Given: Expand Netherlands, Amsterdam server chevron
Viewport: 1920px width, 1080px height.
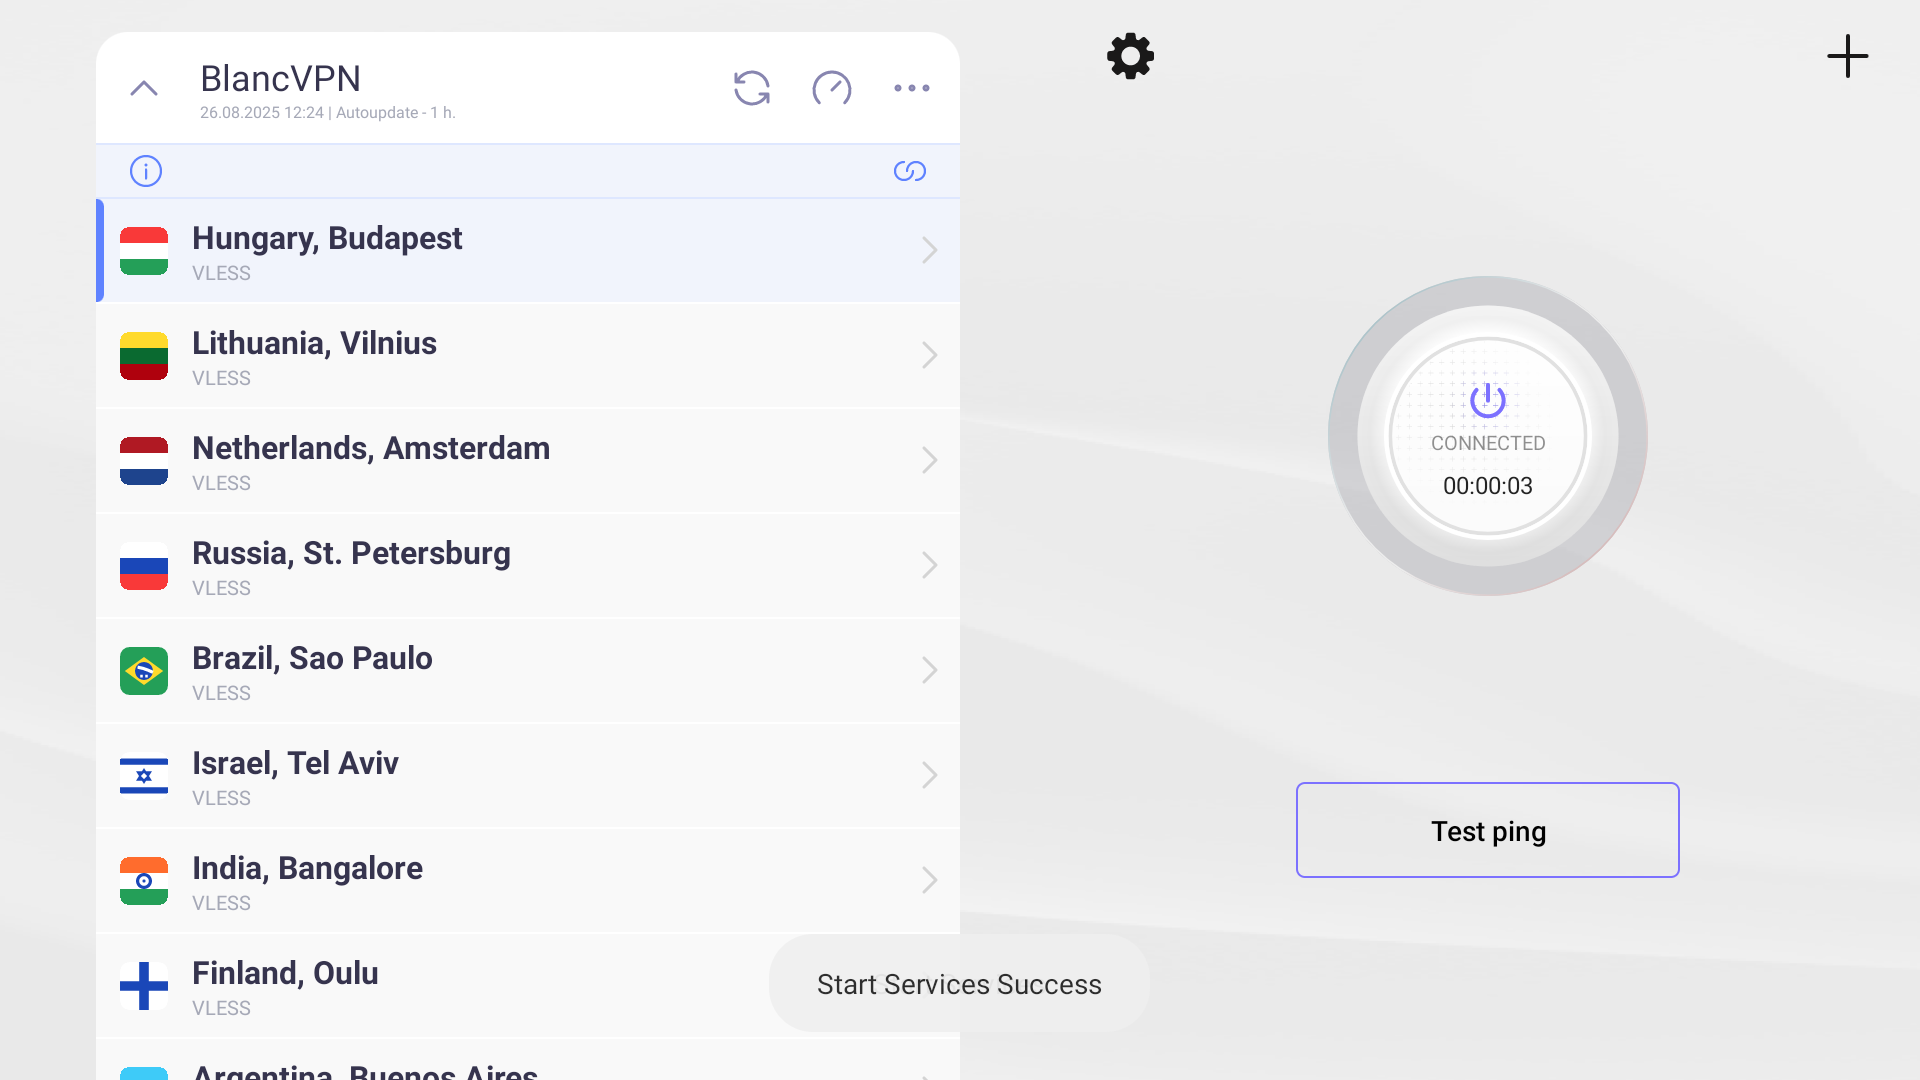Looking at the screenshot, I should click(x=929, y=460).
